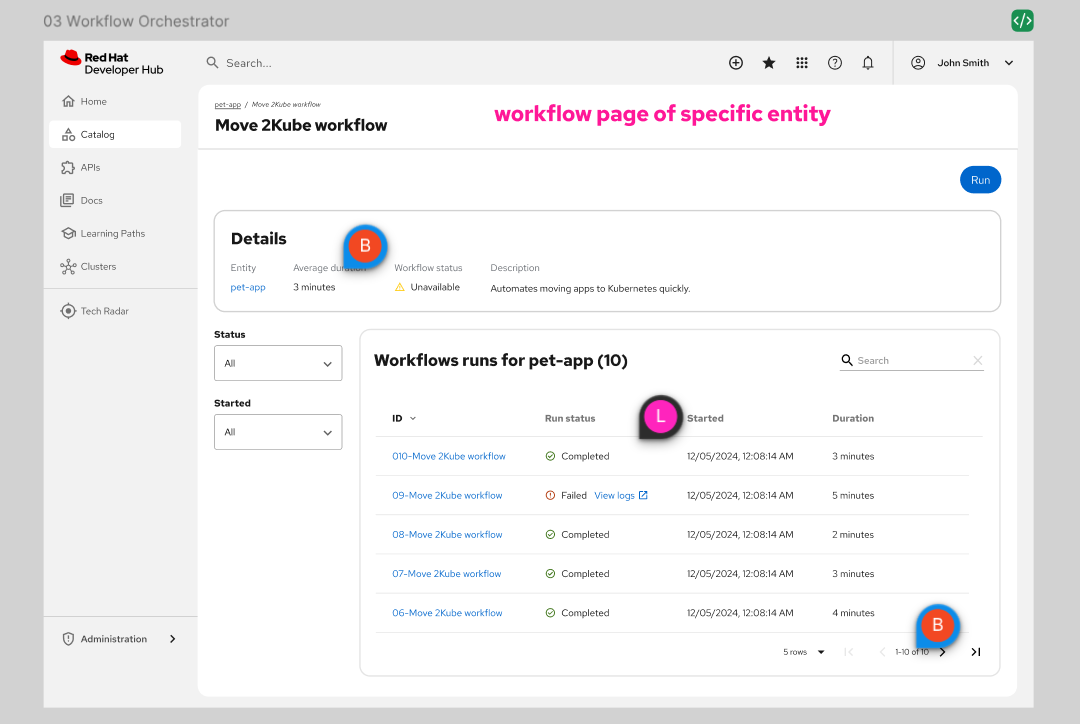Click the warning icon beside Unavailable status
This screenshot has height=724, width=1080.
[399, 287]
